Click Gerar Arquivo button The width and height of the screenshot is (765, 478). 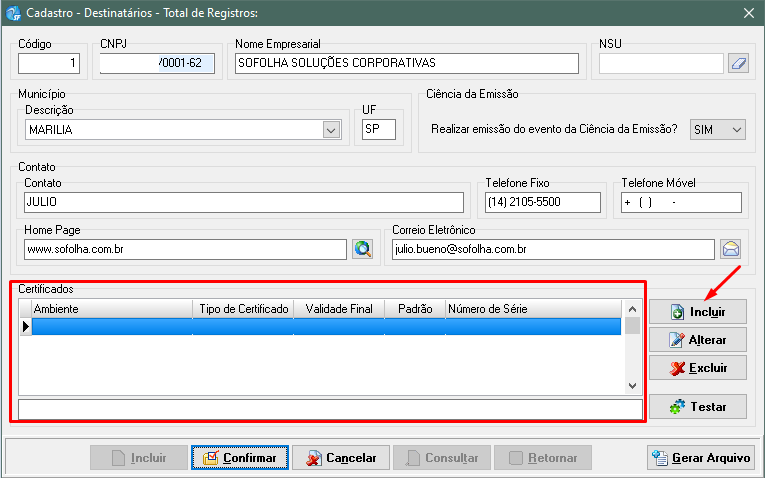(700, 458)
